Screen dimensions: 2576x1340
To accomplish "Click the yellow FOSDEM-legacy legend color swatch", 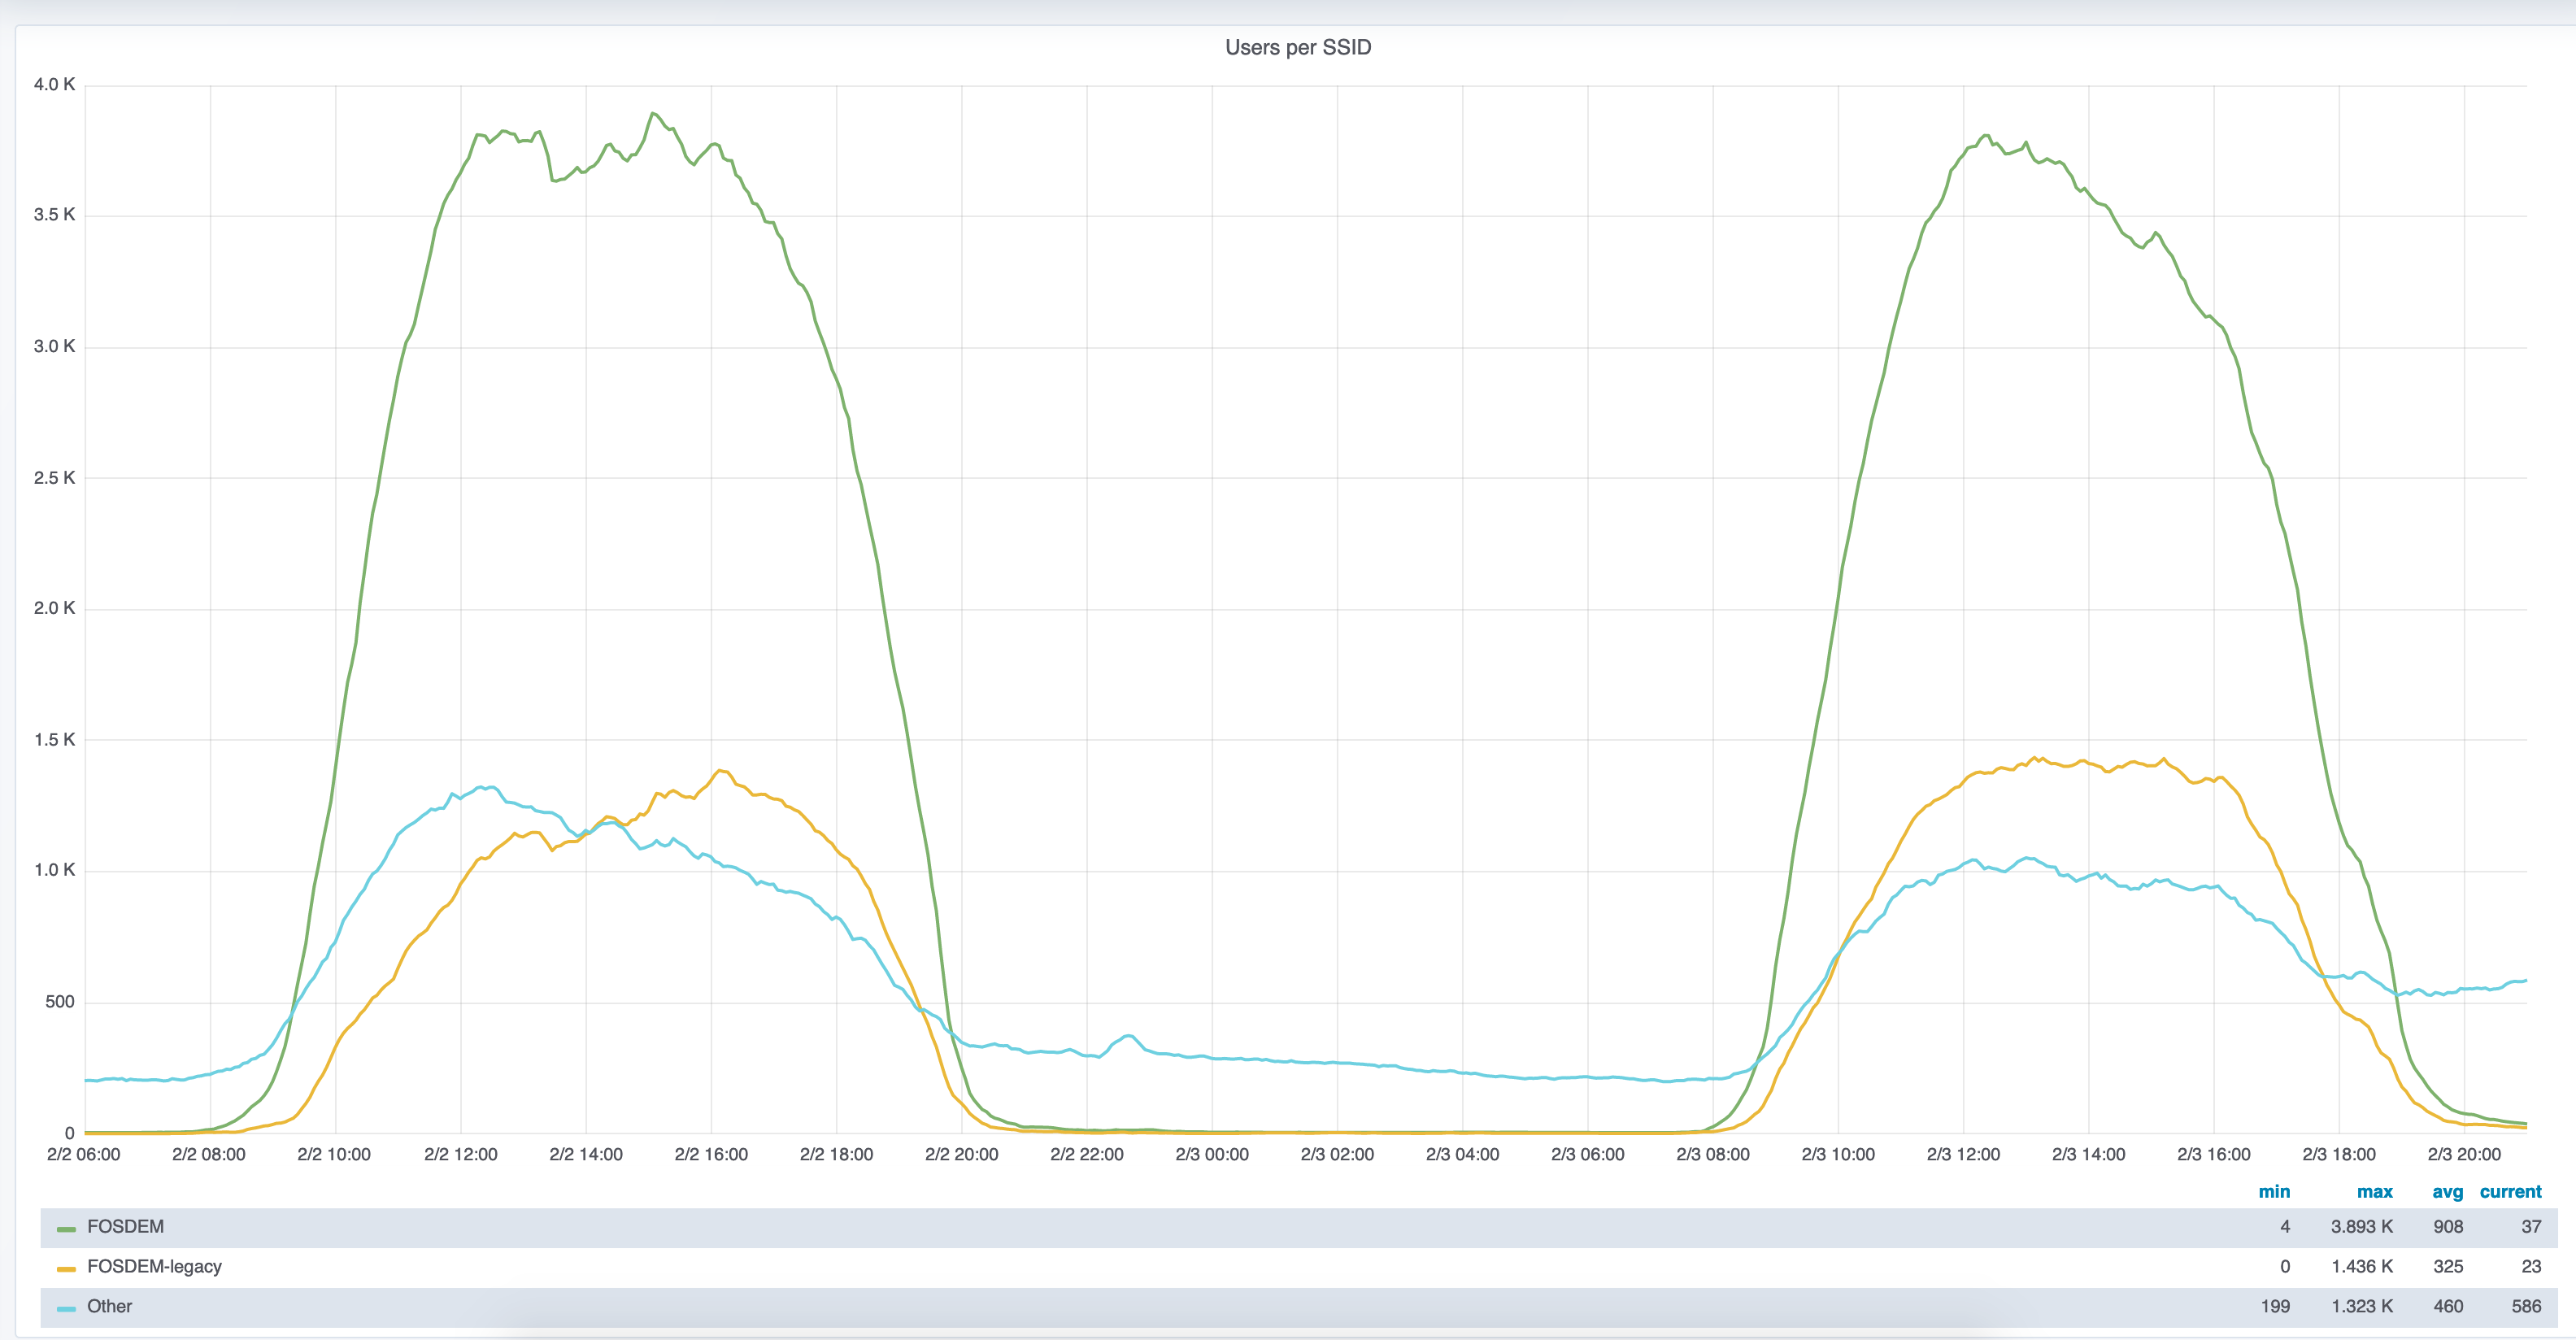I will [x=66, y=1268].
